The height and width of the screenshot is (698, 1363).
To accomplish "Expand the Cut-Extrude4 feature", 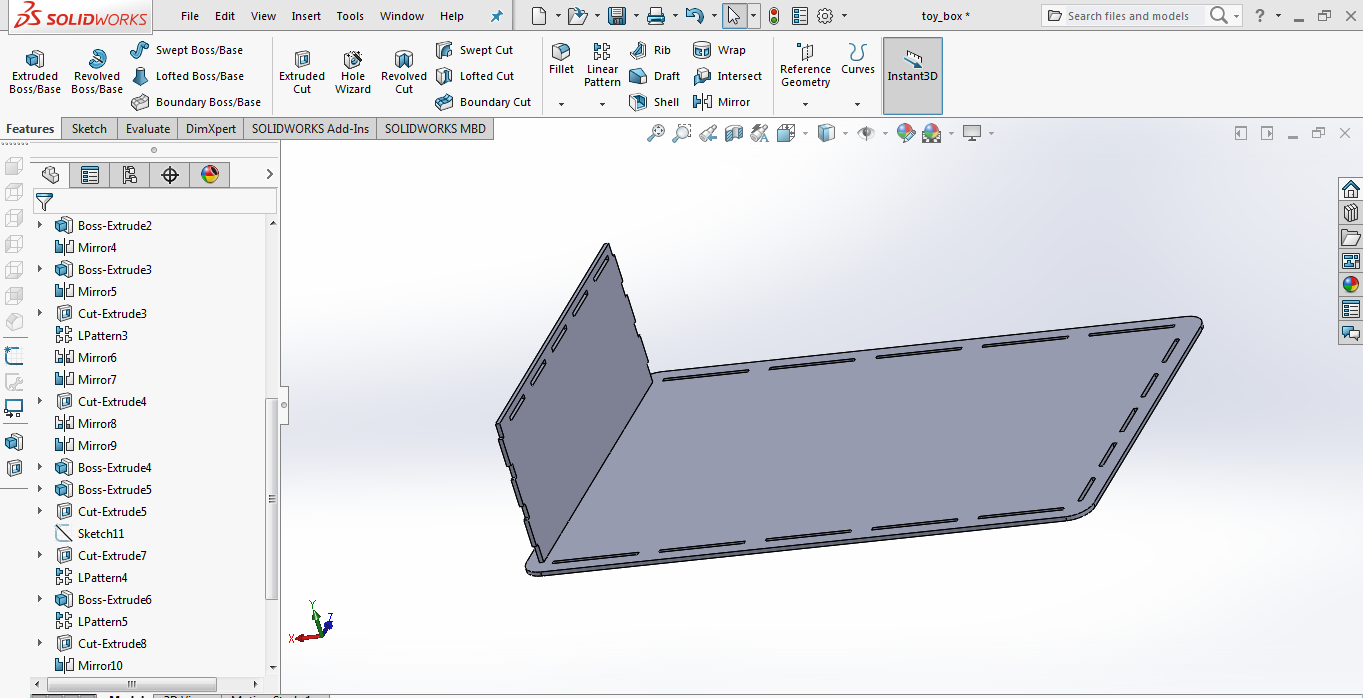I will click(40, 401).
